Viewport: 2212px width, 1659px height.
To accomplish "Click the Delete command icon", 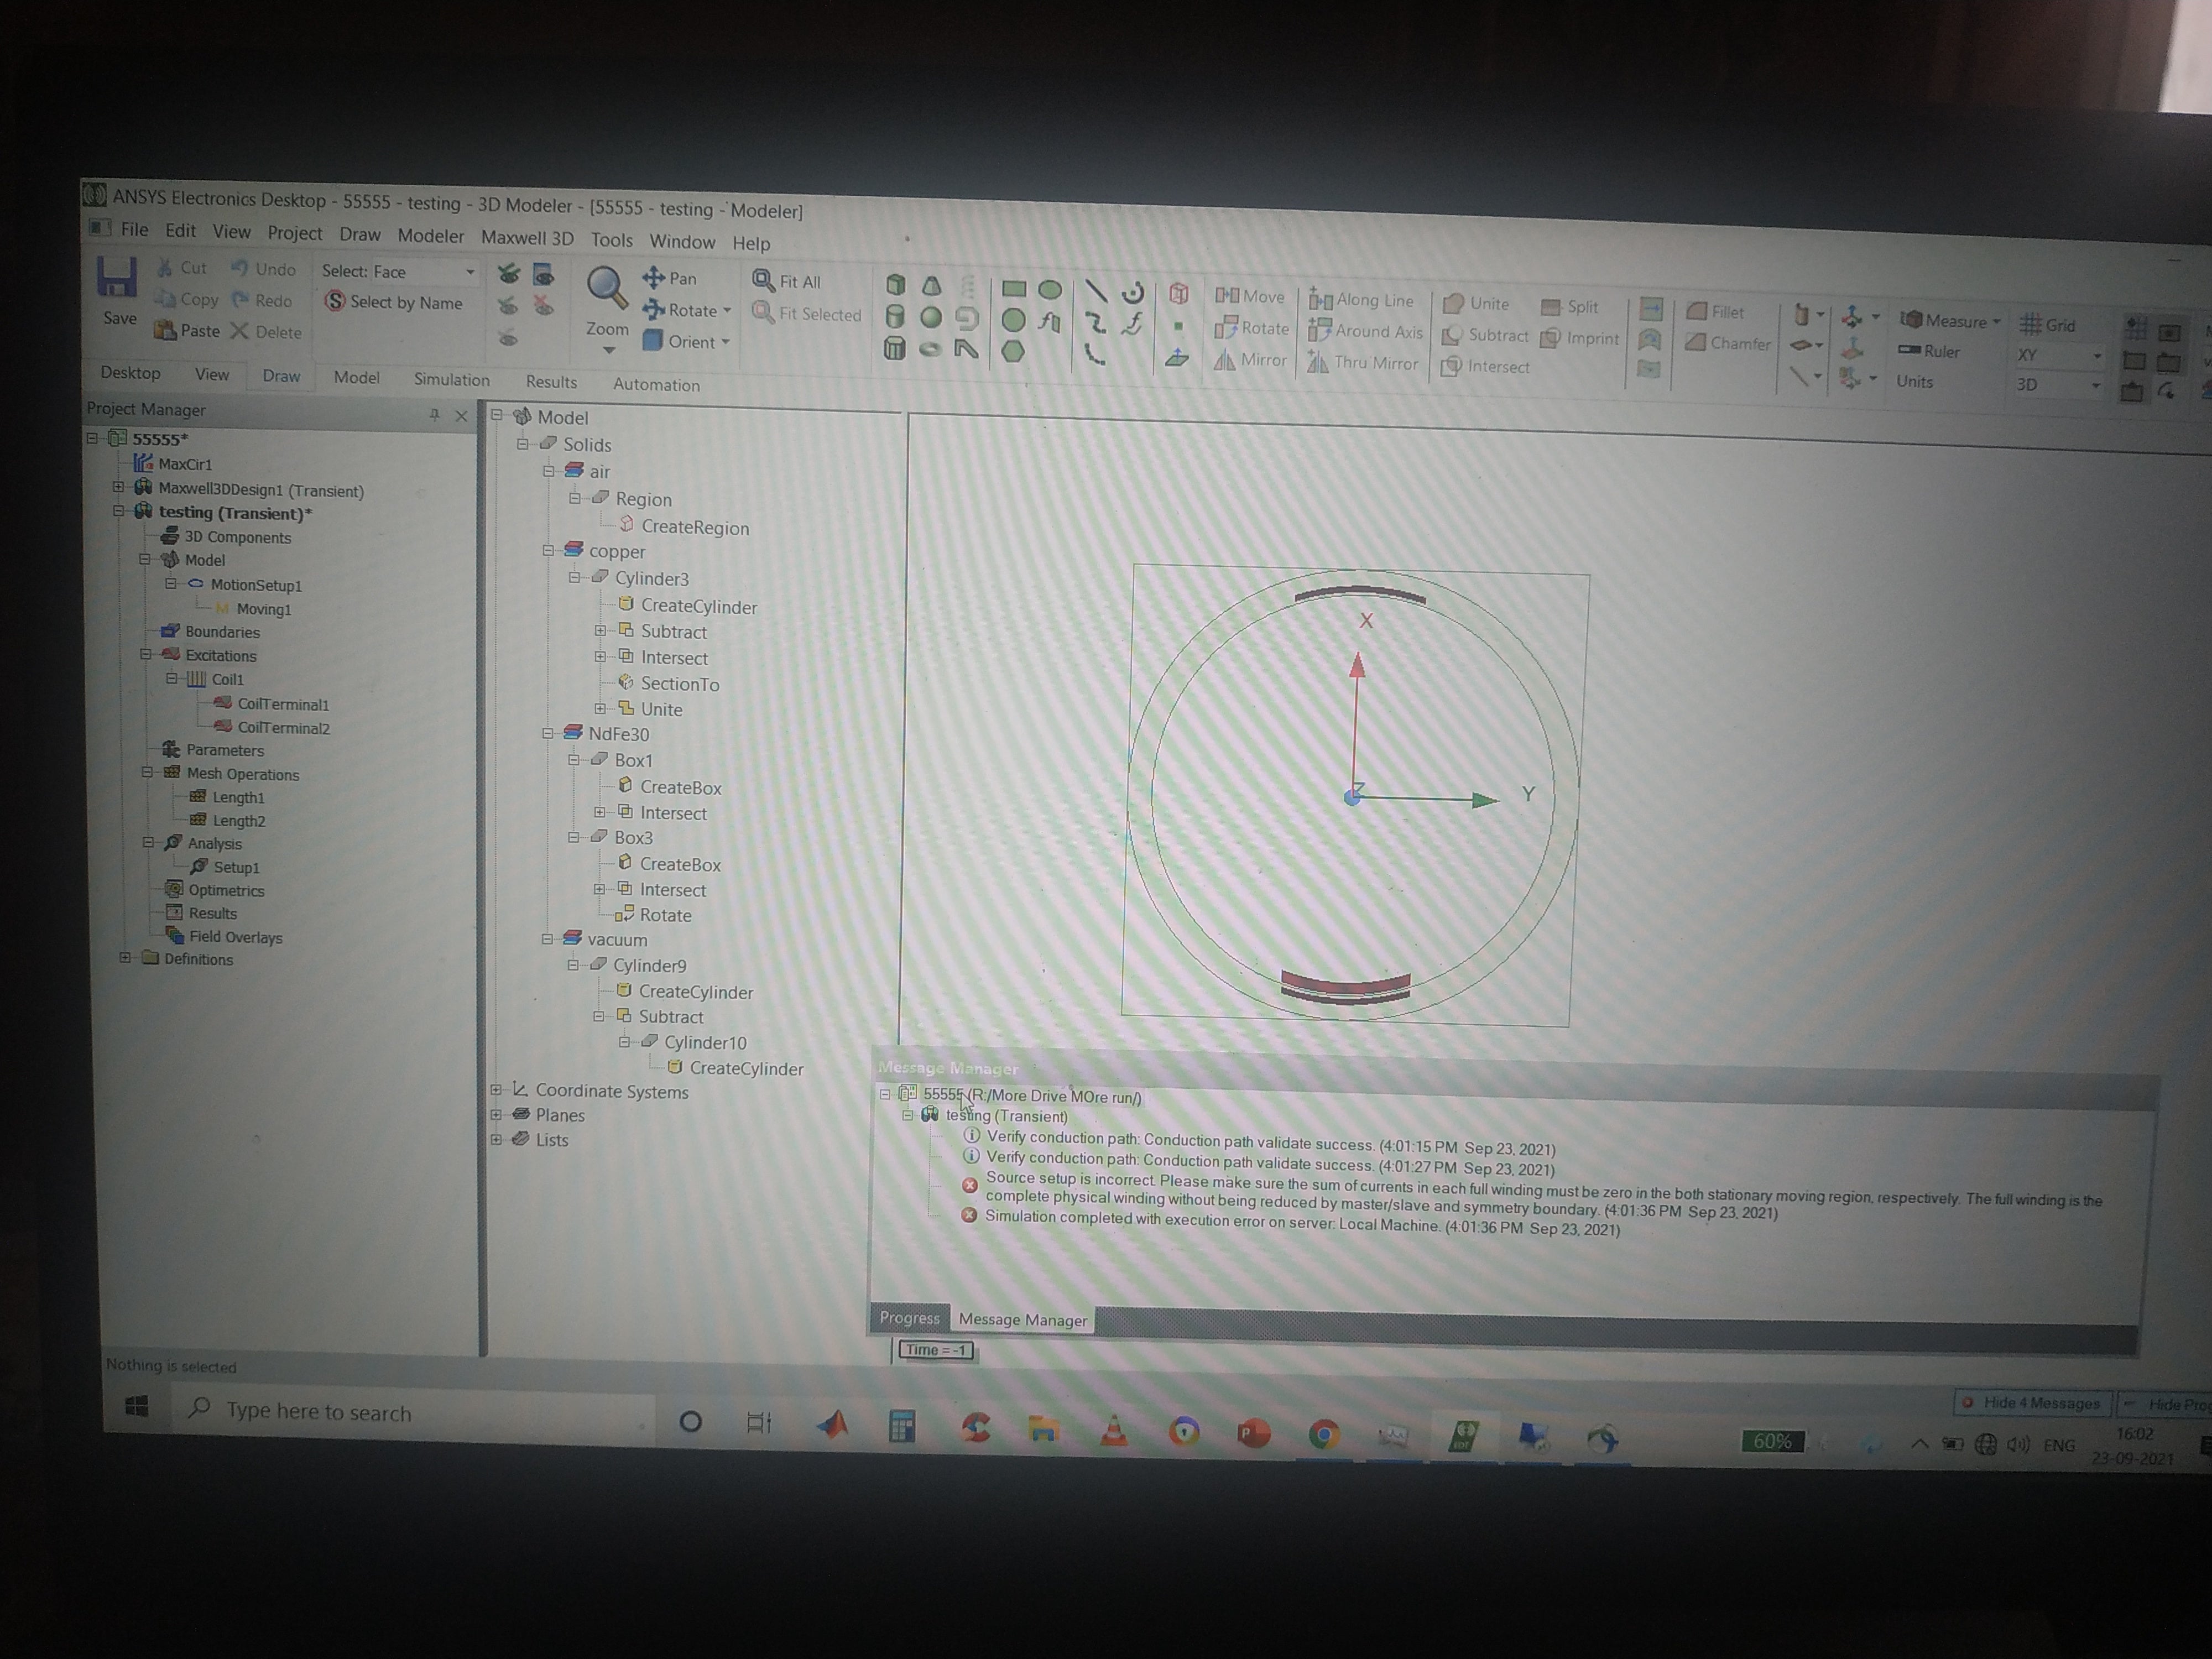I will [x=239, y=331].
